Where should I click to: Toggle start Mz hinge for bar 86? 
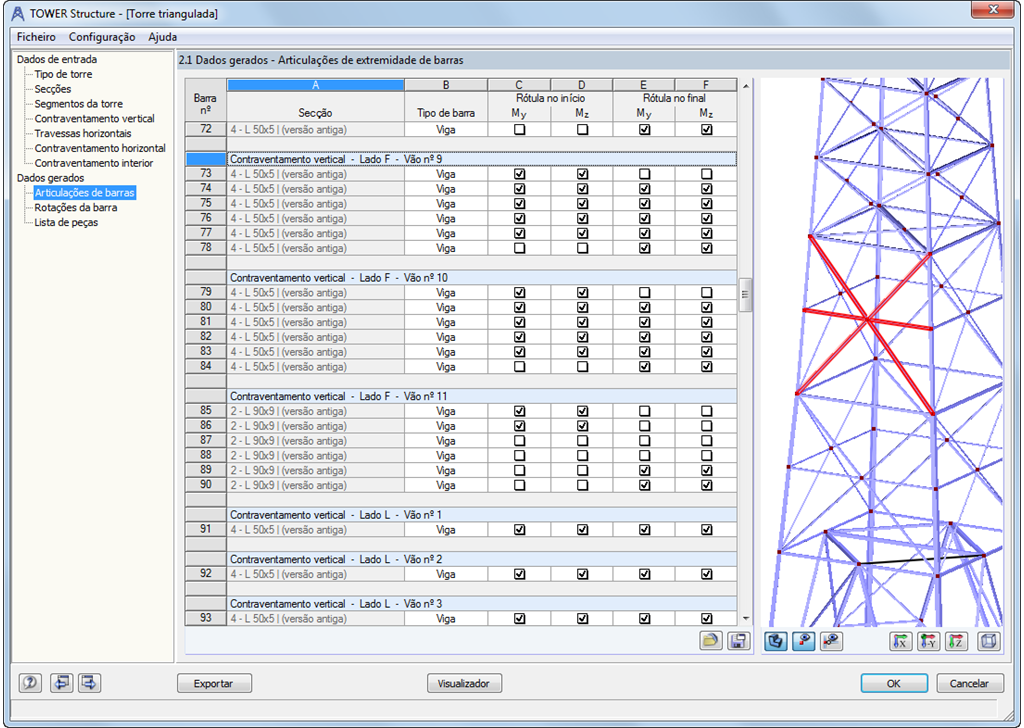582,426
